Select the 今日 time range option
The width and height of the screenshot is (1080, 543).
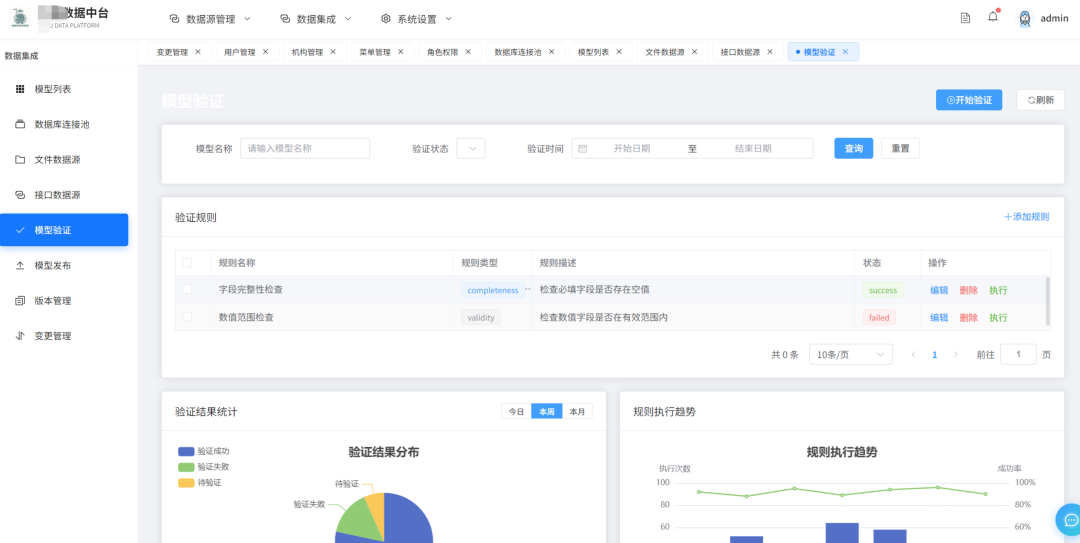click(x=517, y=411)
